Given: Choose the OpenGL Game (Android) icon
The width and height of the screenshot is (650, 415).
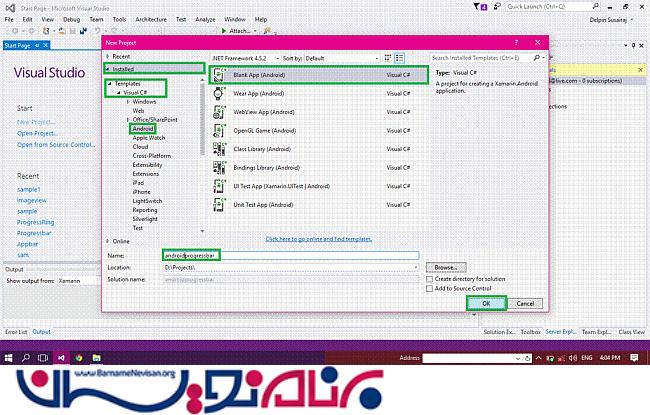Looking at the screenshot, I should (219, 131).
